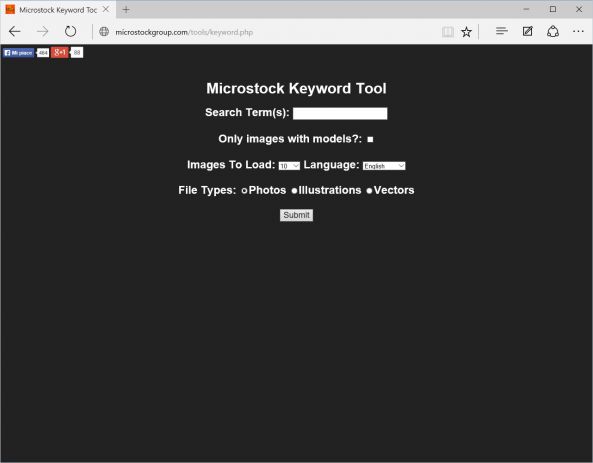This screenshot has height=463, width=593.
Task: Select the Illustrations file type radio
Action: [x=294, y=191]
